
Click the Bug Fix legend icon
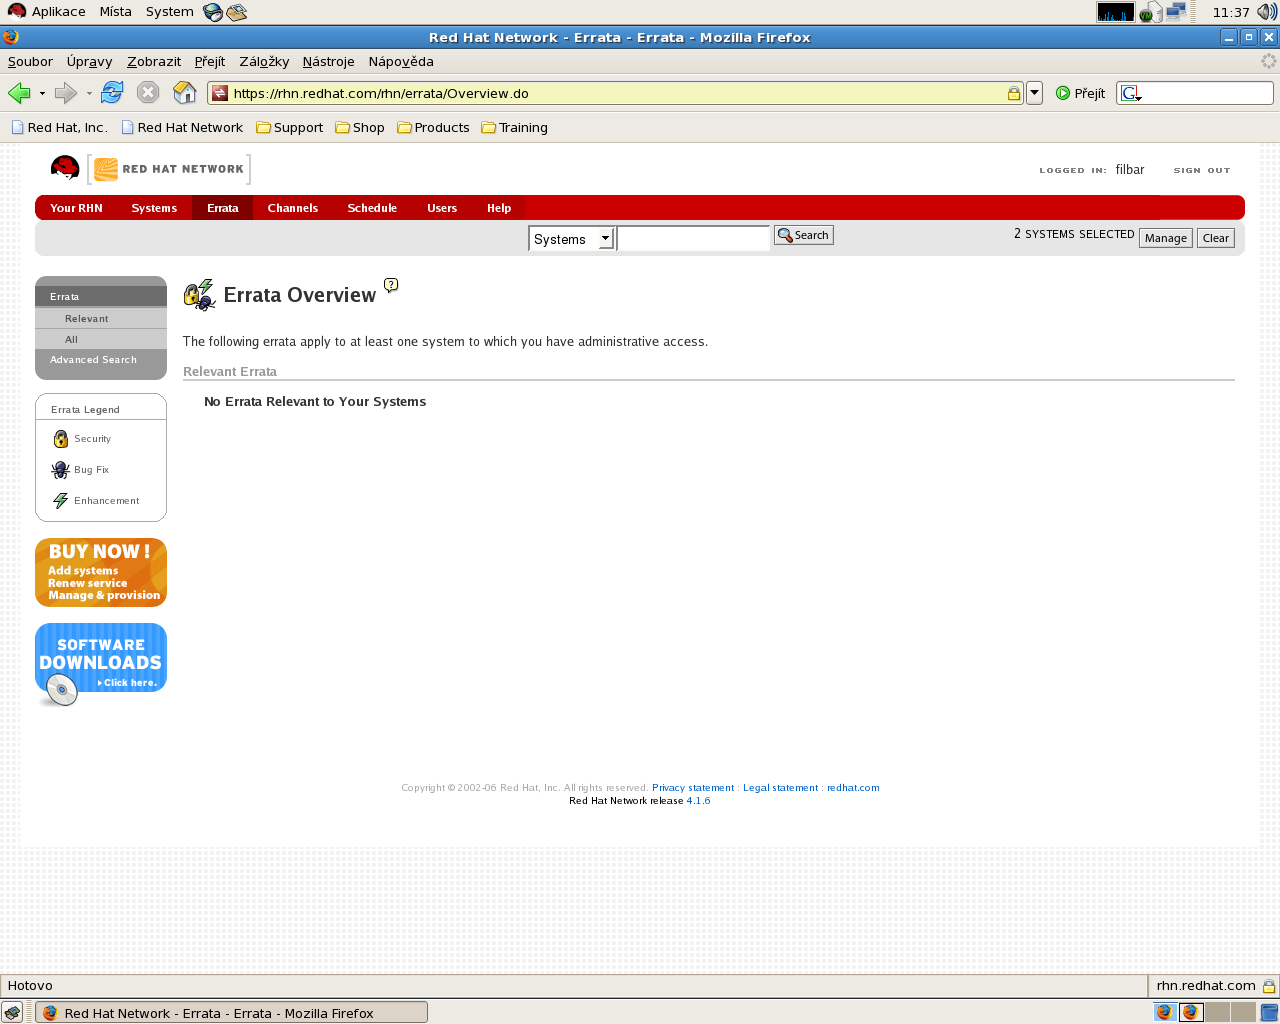coord(60,470)
